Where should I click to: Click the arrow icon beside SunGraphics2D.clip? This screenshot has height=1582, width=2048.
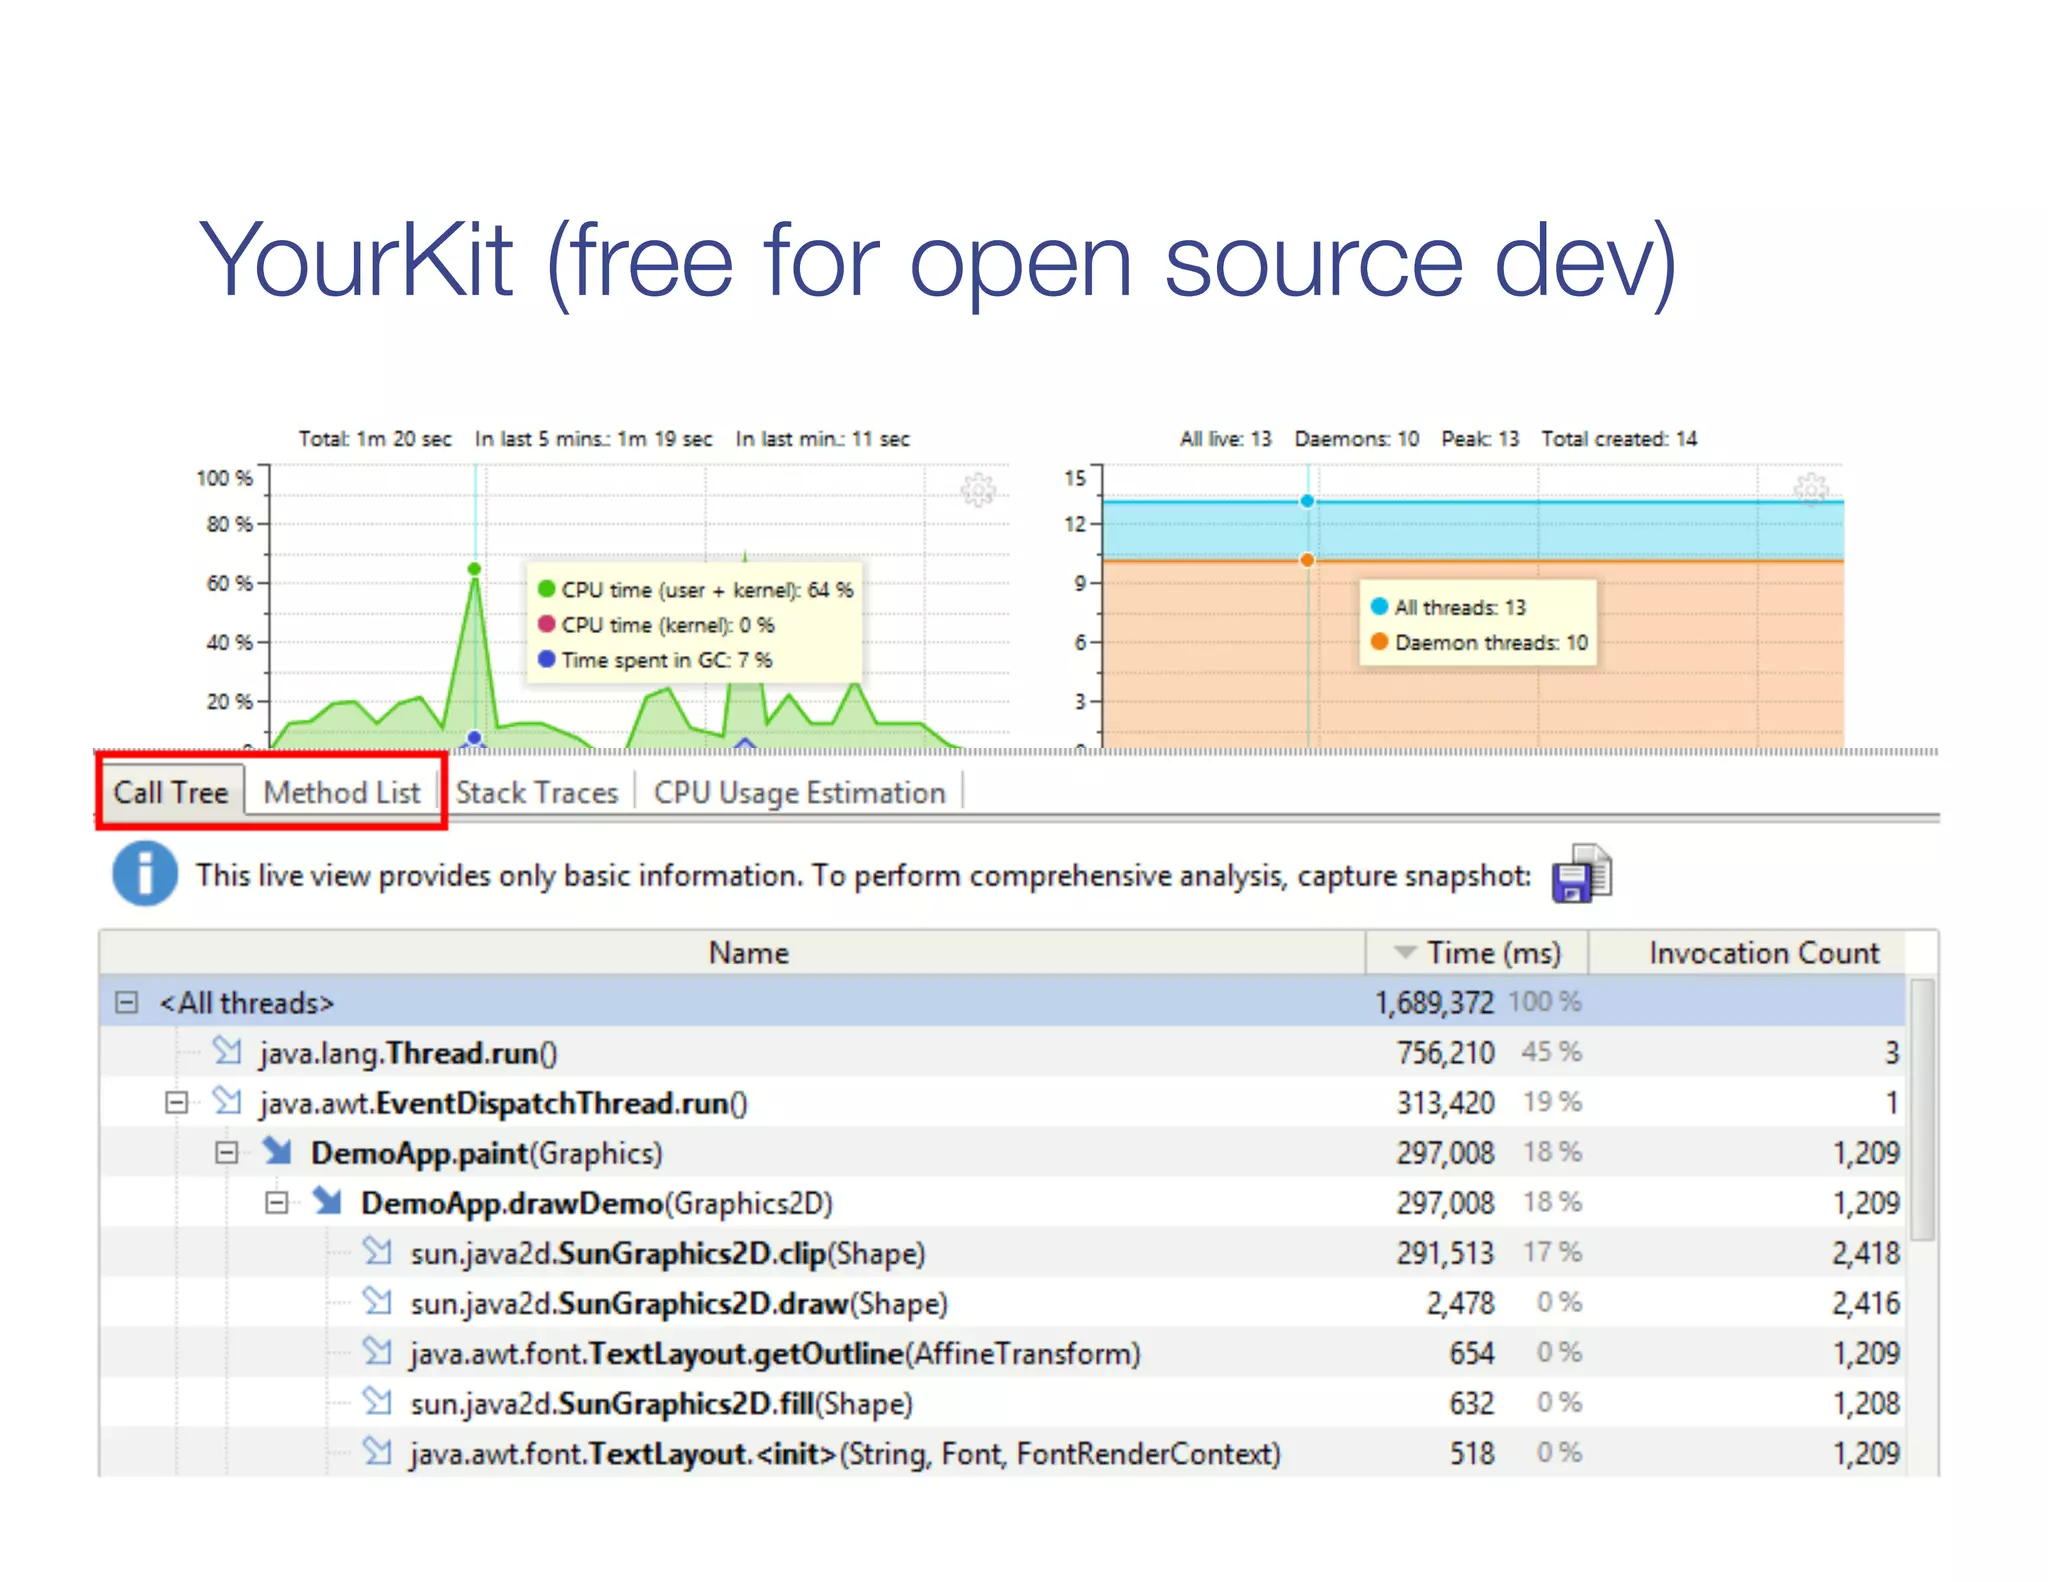point(377,1250)
